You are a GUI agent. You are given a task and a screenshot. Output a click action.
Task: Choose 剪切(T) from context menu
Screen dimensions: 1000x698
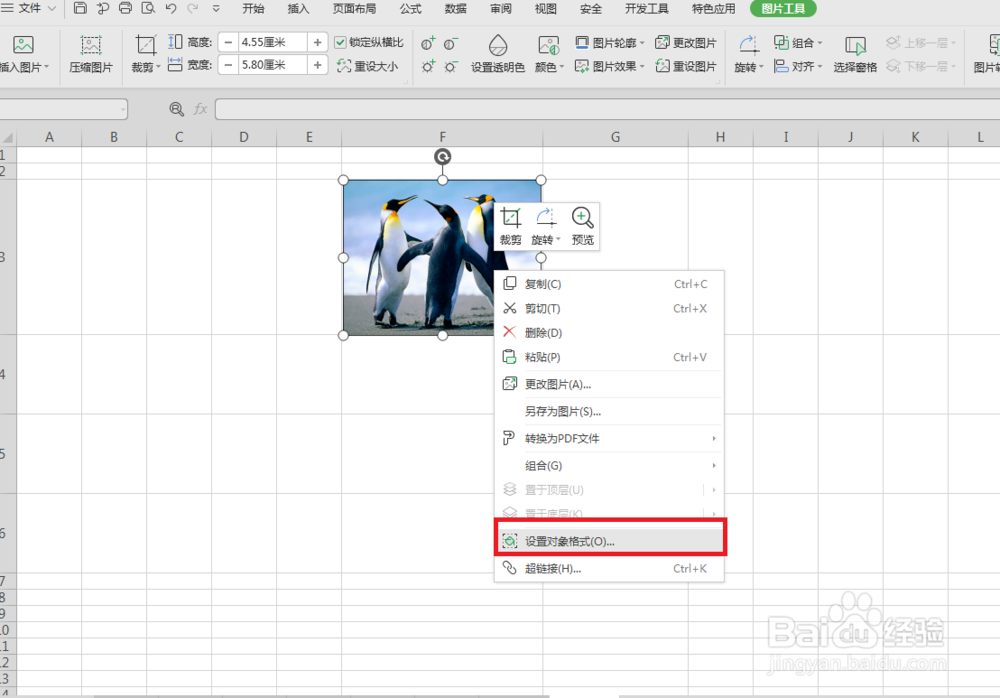tap(609, 308)
